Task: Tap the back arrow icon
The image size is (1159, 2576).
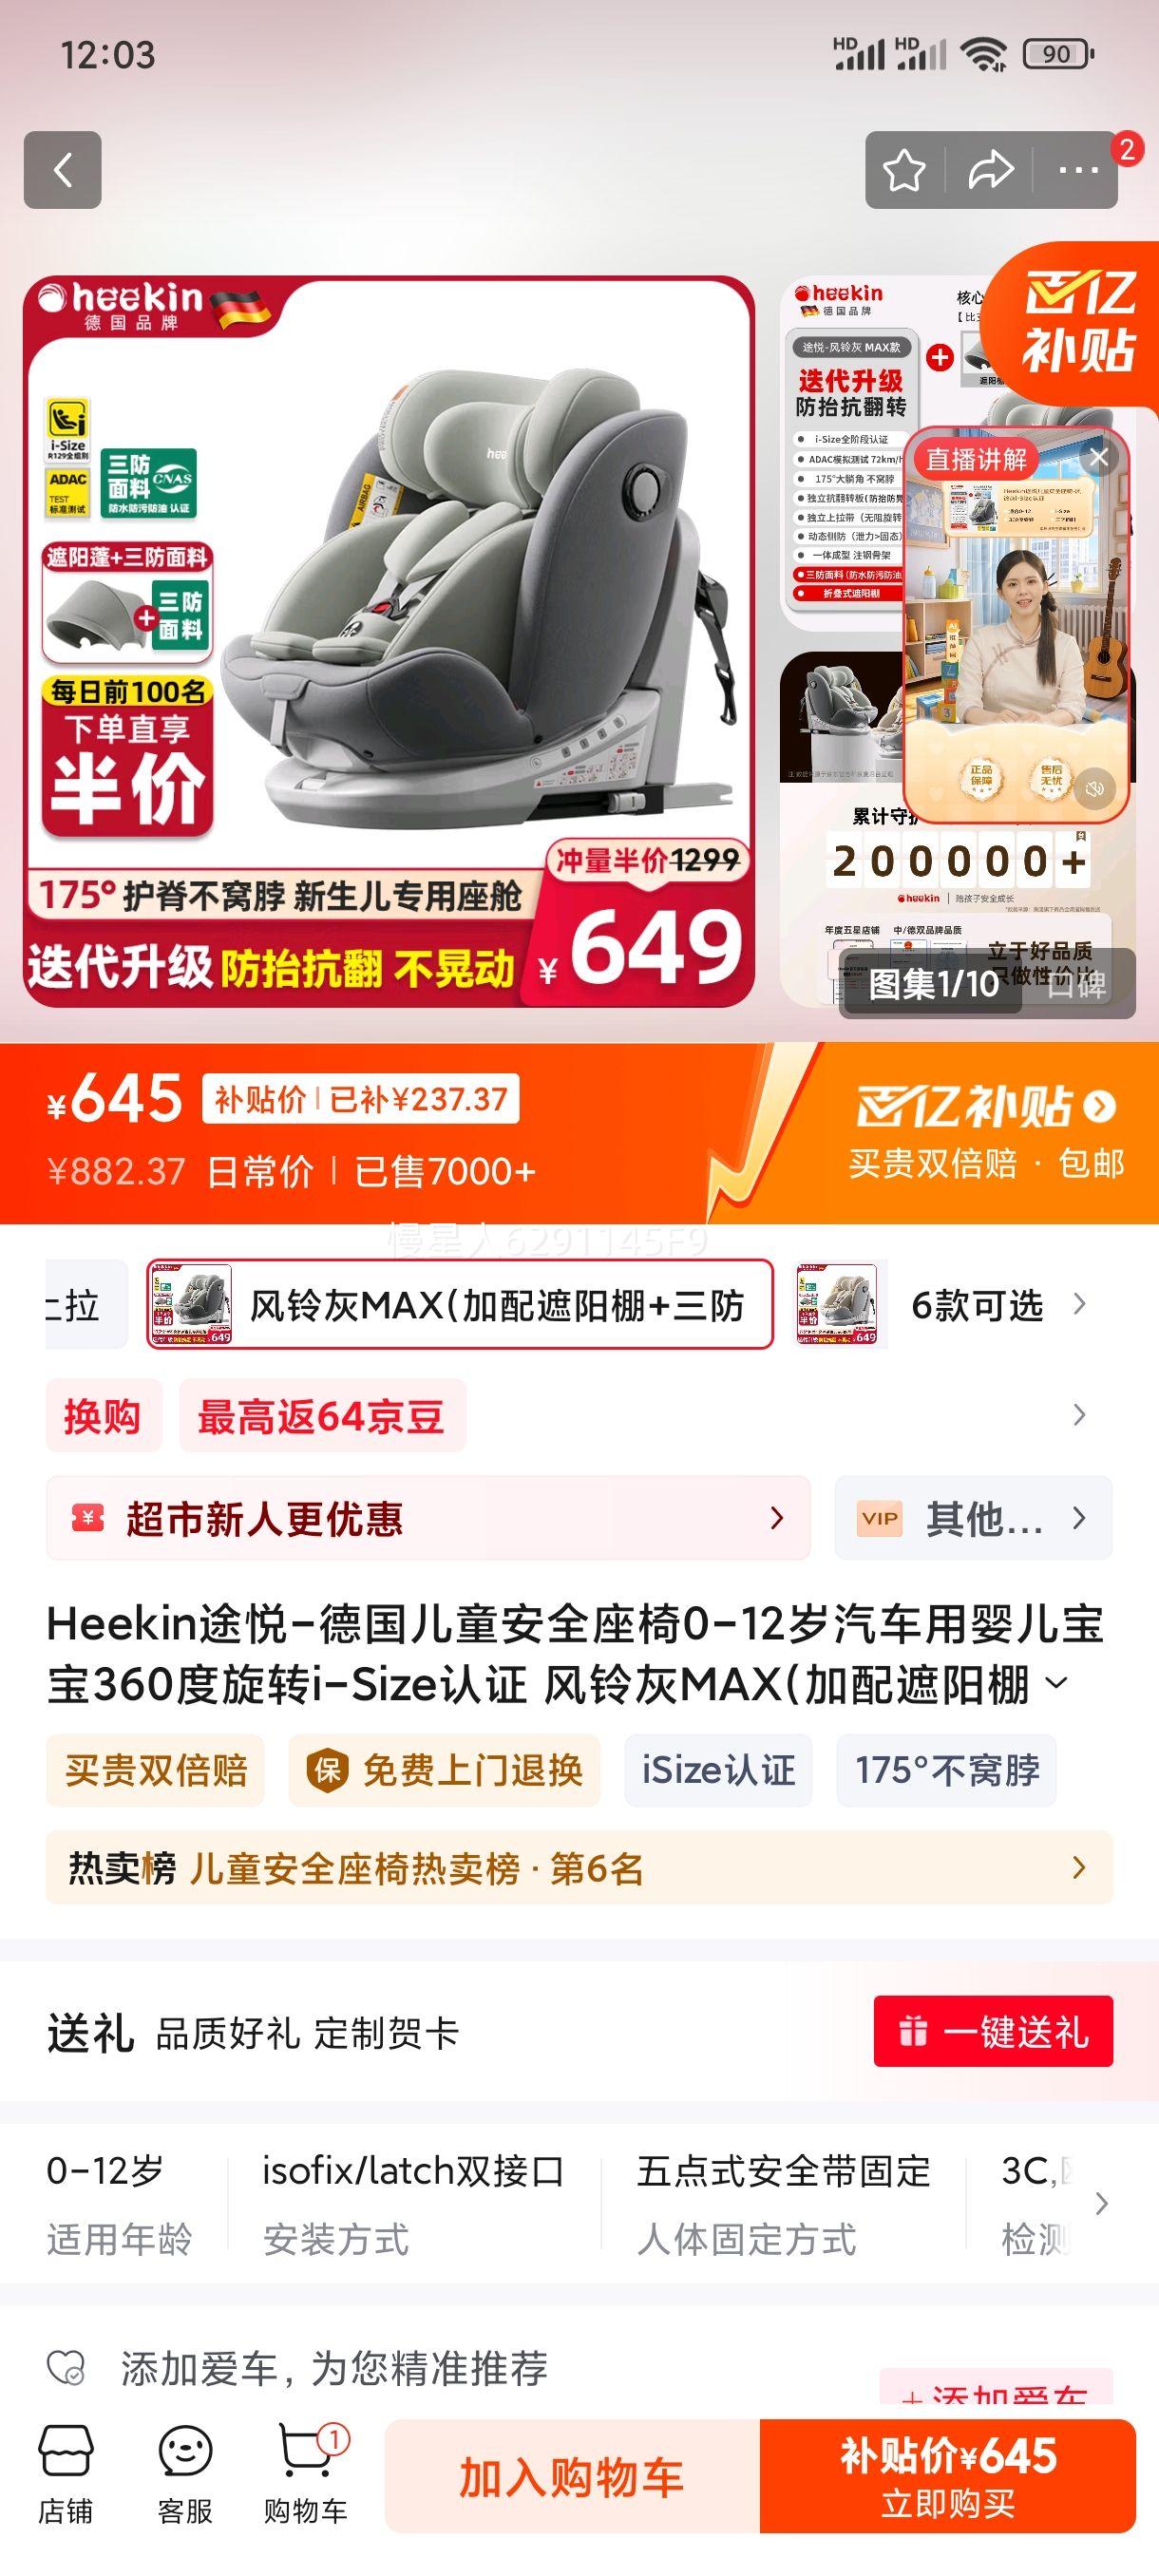Action: (62, 170)
